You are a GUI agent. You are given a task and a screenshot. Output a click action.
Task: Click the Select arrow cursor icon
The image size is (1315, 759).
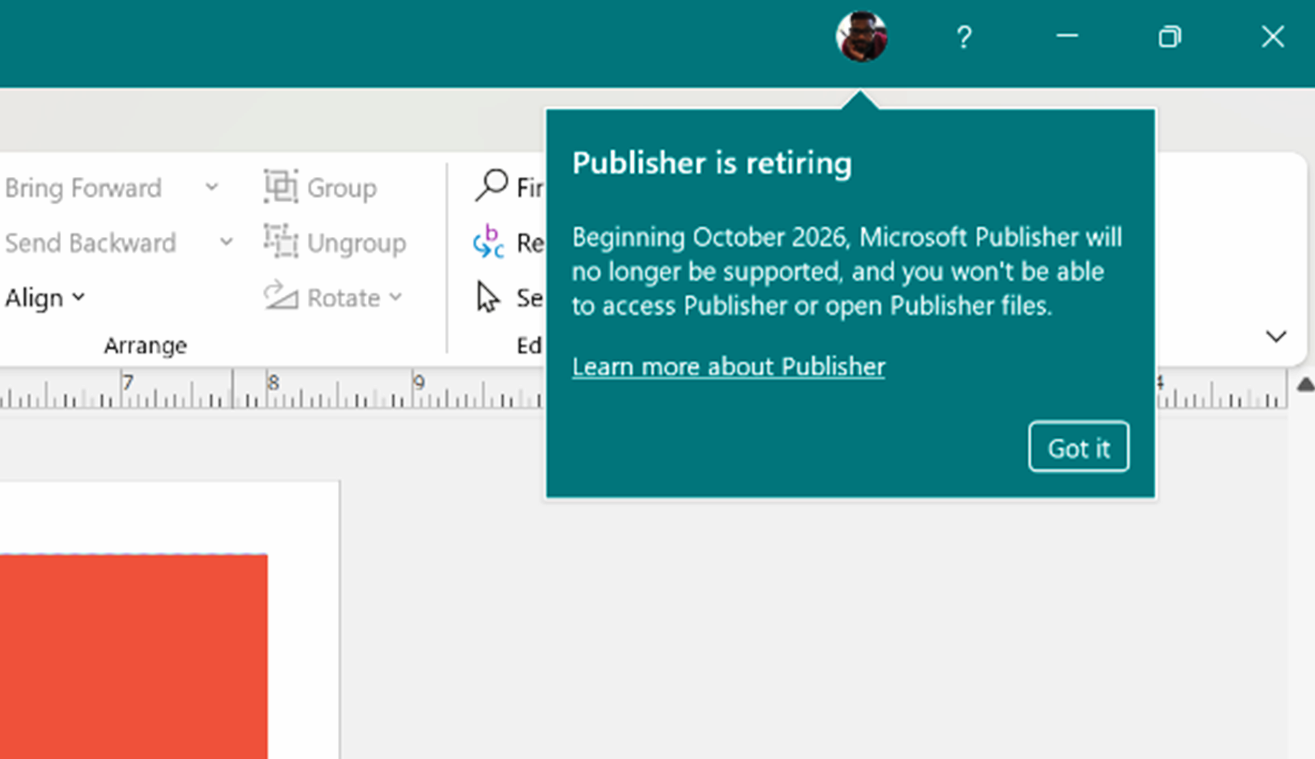pyautogui.click(x=488, y=297)
